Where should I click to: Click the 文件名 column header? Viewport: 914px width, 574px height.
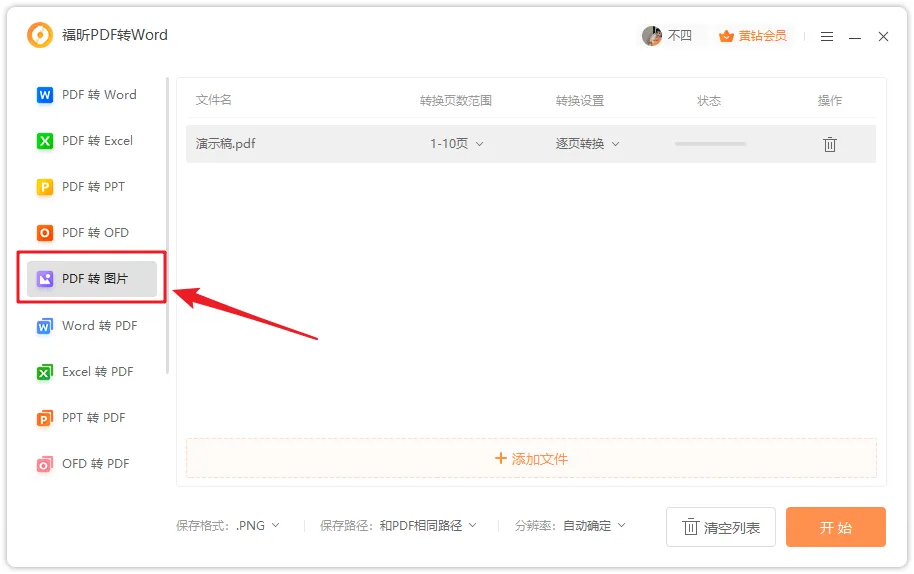(x=213, y=100)
